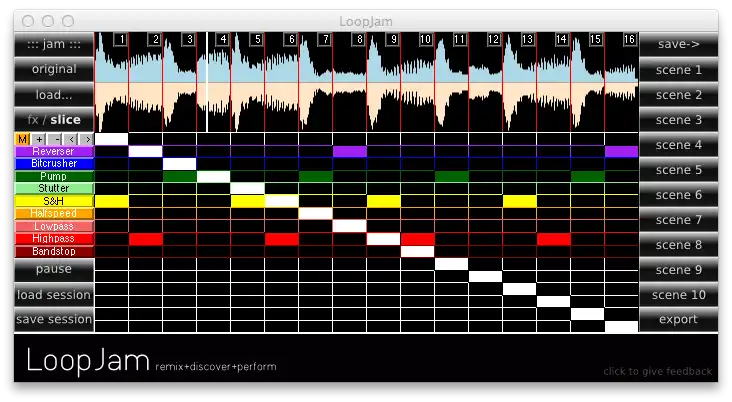Select the Stutter effect label
Viewport: 732px width, 402px height.
click(54, 188)
